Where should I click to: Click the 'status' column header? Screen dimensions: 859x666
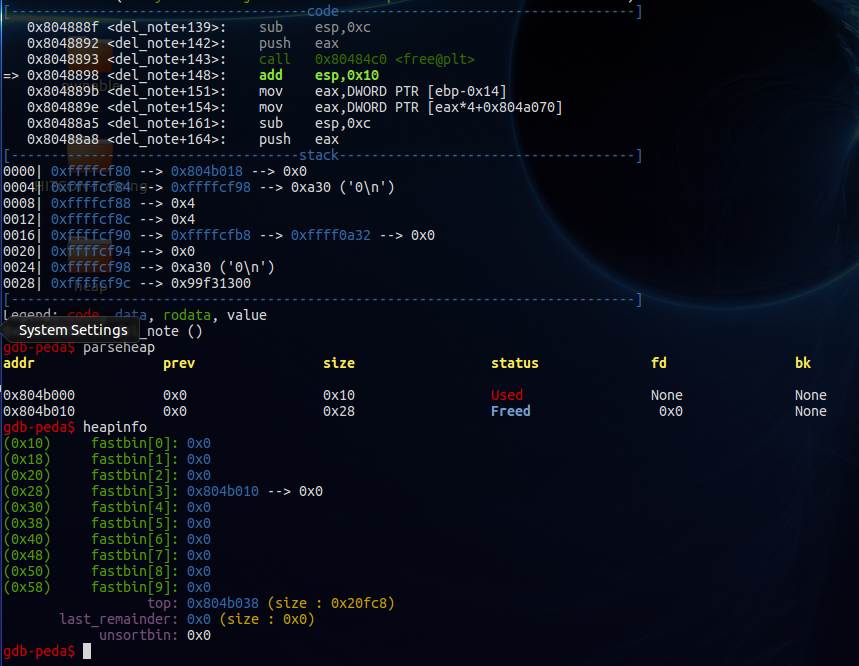[x=515, y=363]
